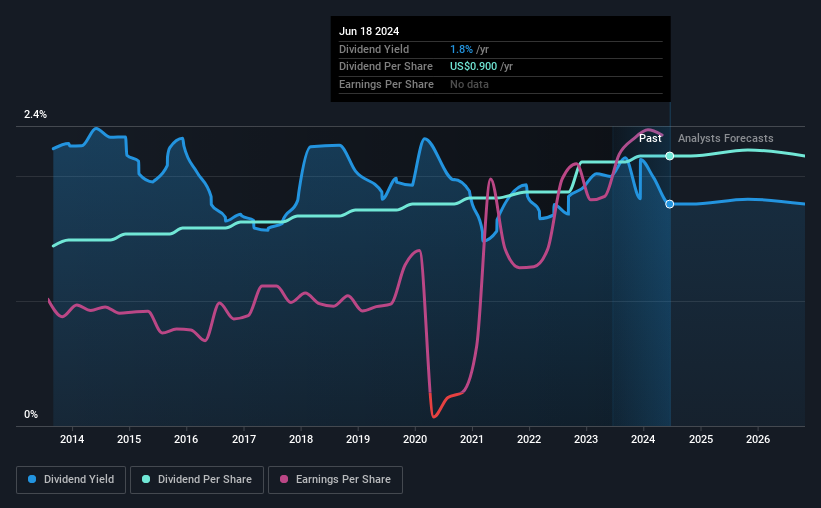Click the 1.8% dividend yield value
The width and height of the screenshot is (821, 508).
(461, 49)
